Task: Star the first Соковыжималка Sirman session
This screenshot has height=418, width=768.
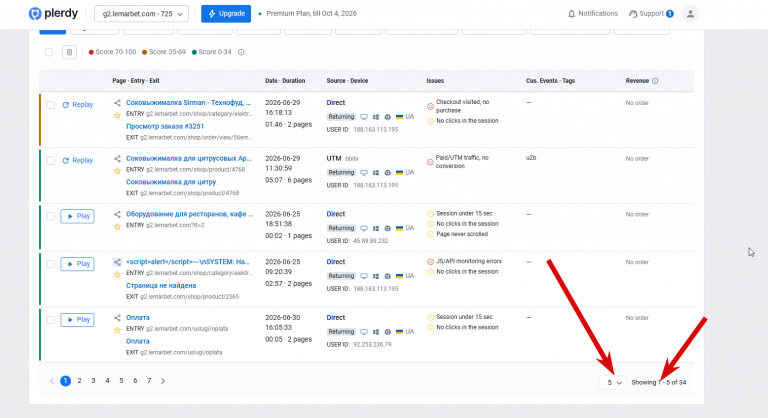Action: tap(117, 116)
